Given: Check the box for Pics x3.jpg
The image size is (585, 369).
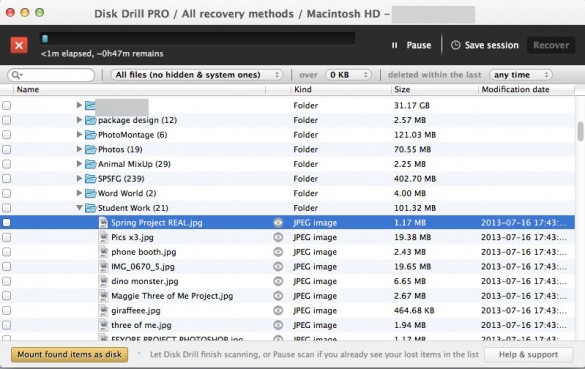Looking at the screenshot, I should 6,237.
